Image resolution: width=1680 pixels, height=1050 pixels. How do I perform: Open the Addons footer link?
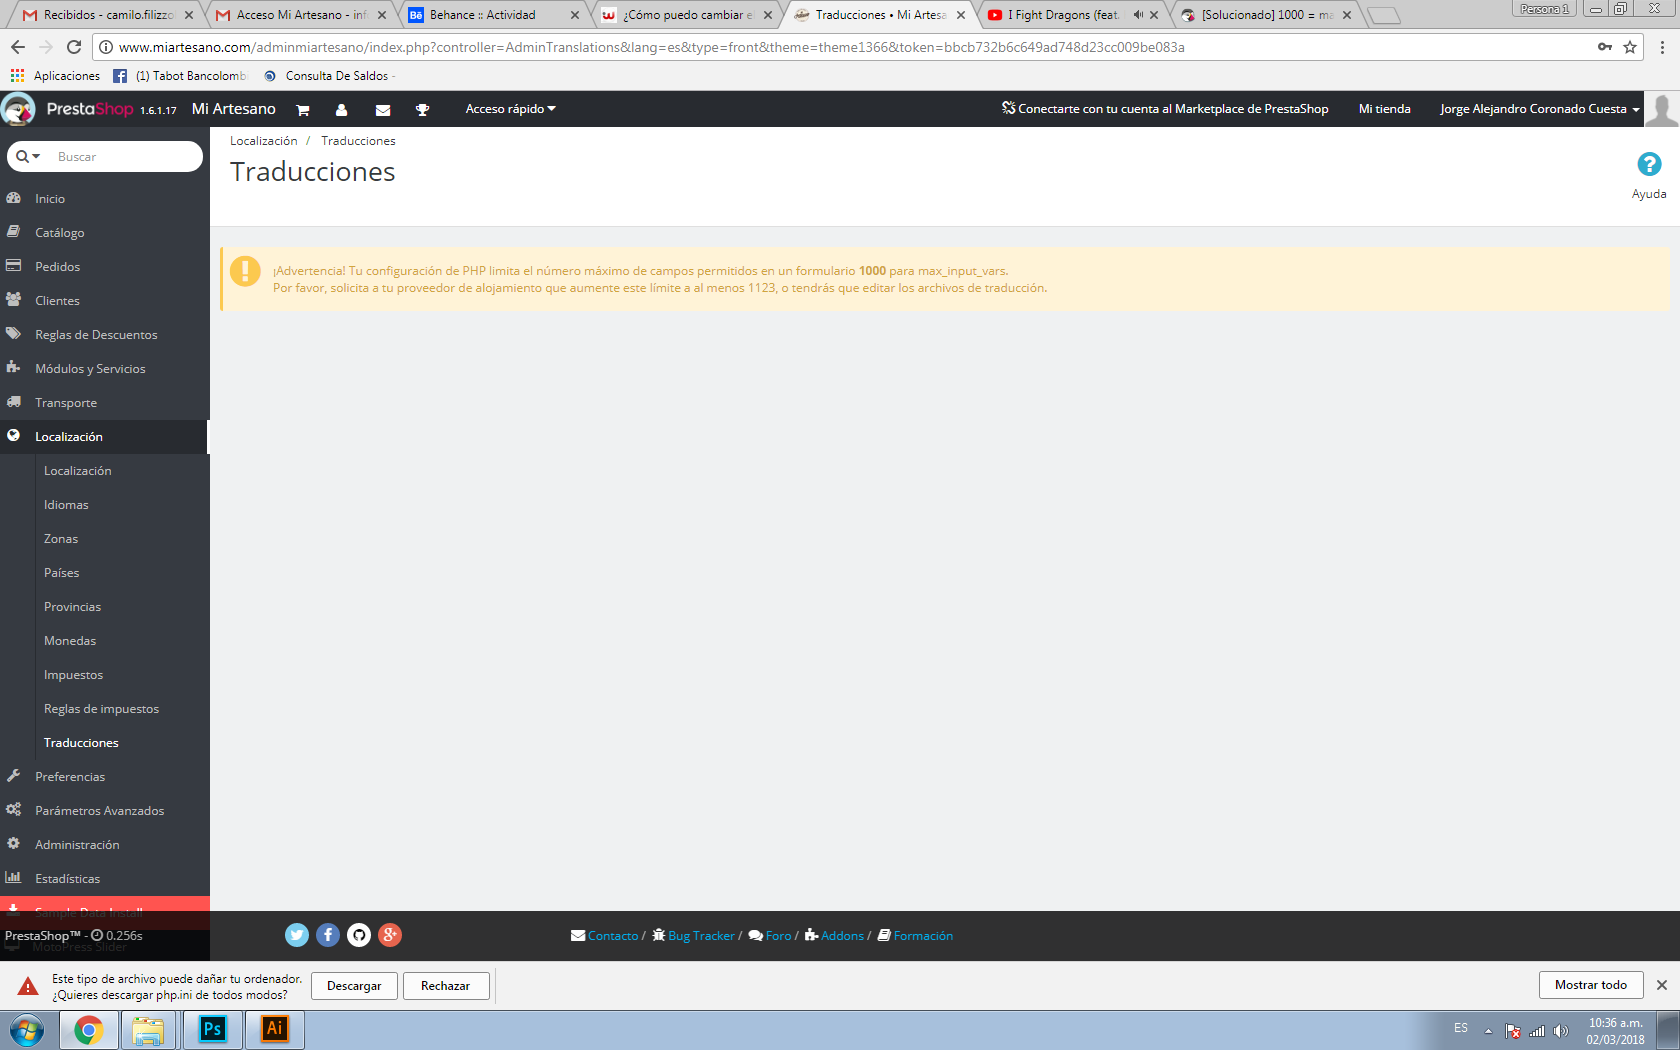(835, 936)
